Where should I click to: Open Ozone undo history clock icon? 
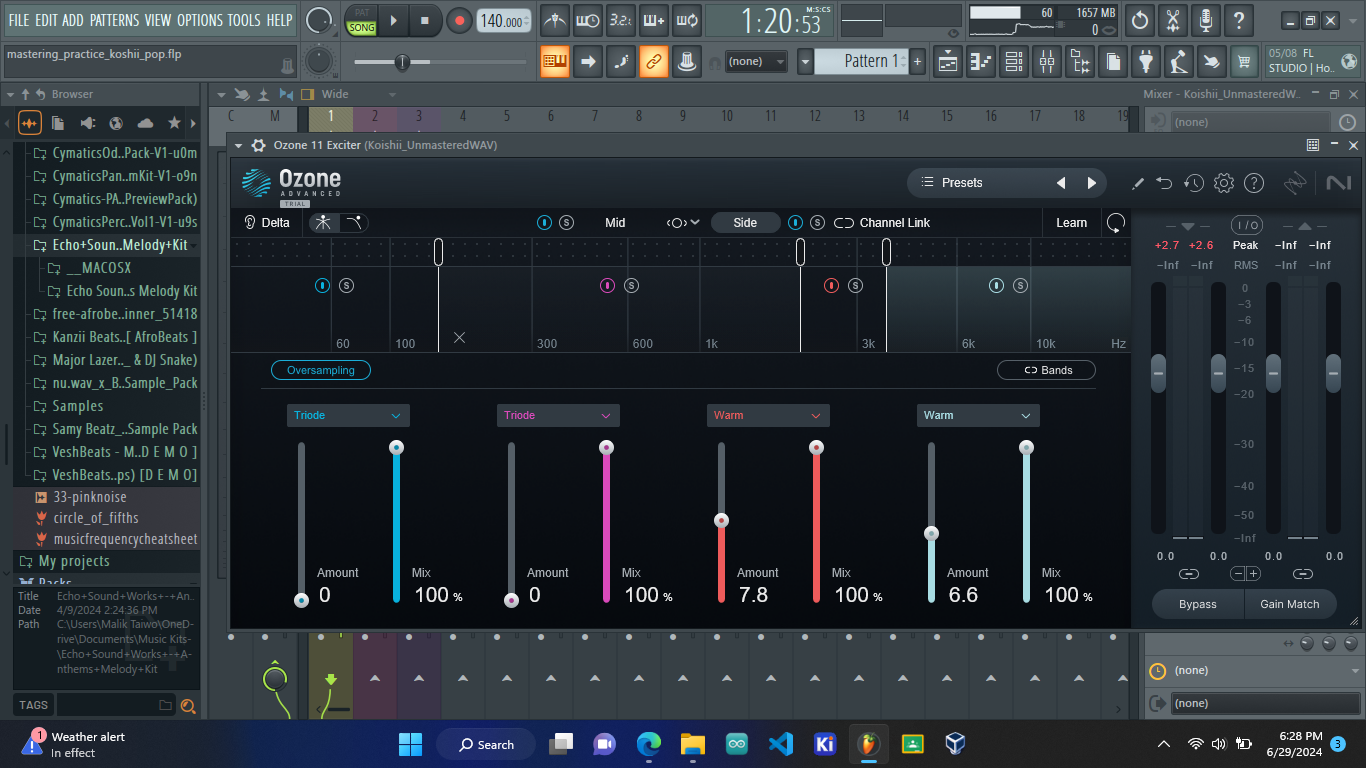tap(1194, 183)
